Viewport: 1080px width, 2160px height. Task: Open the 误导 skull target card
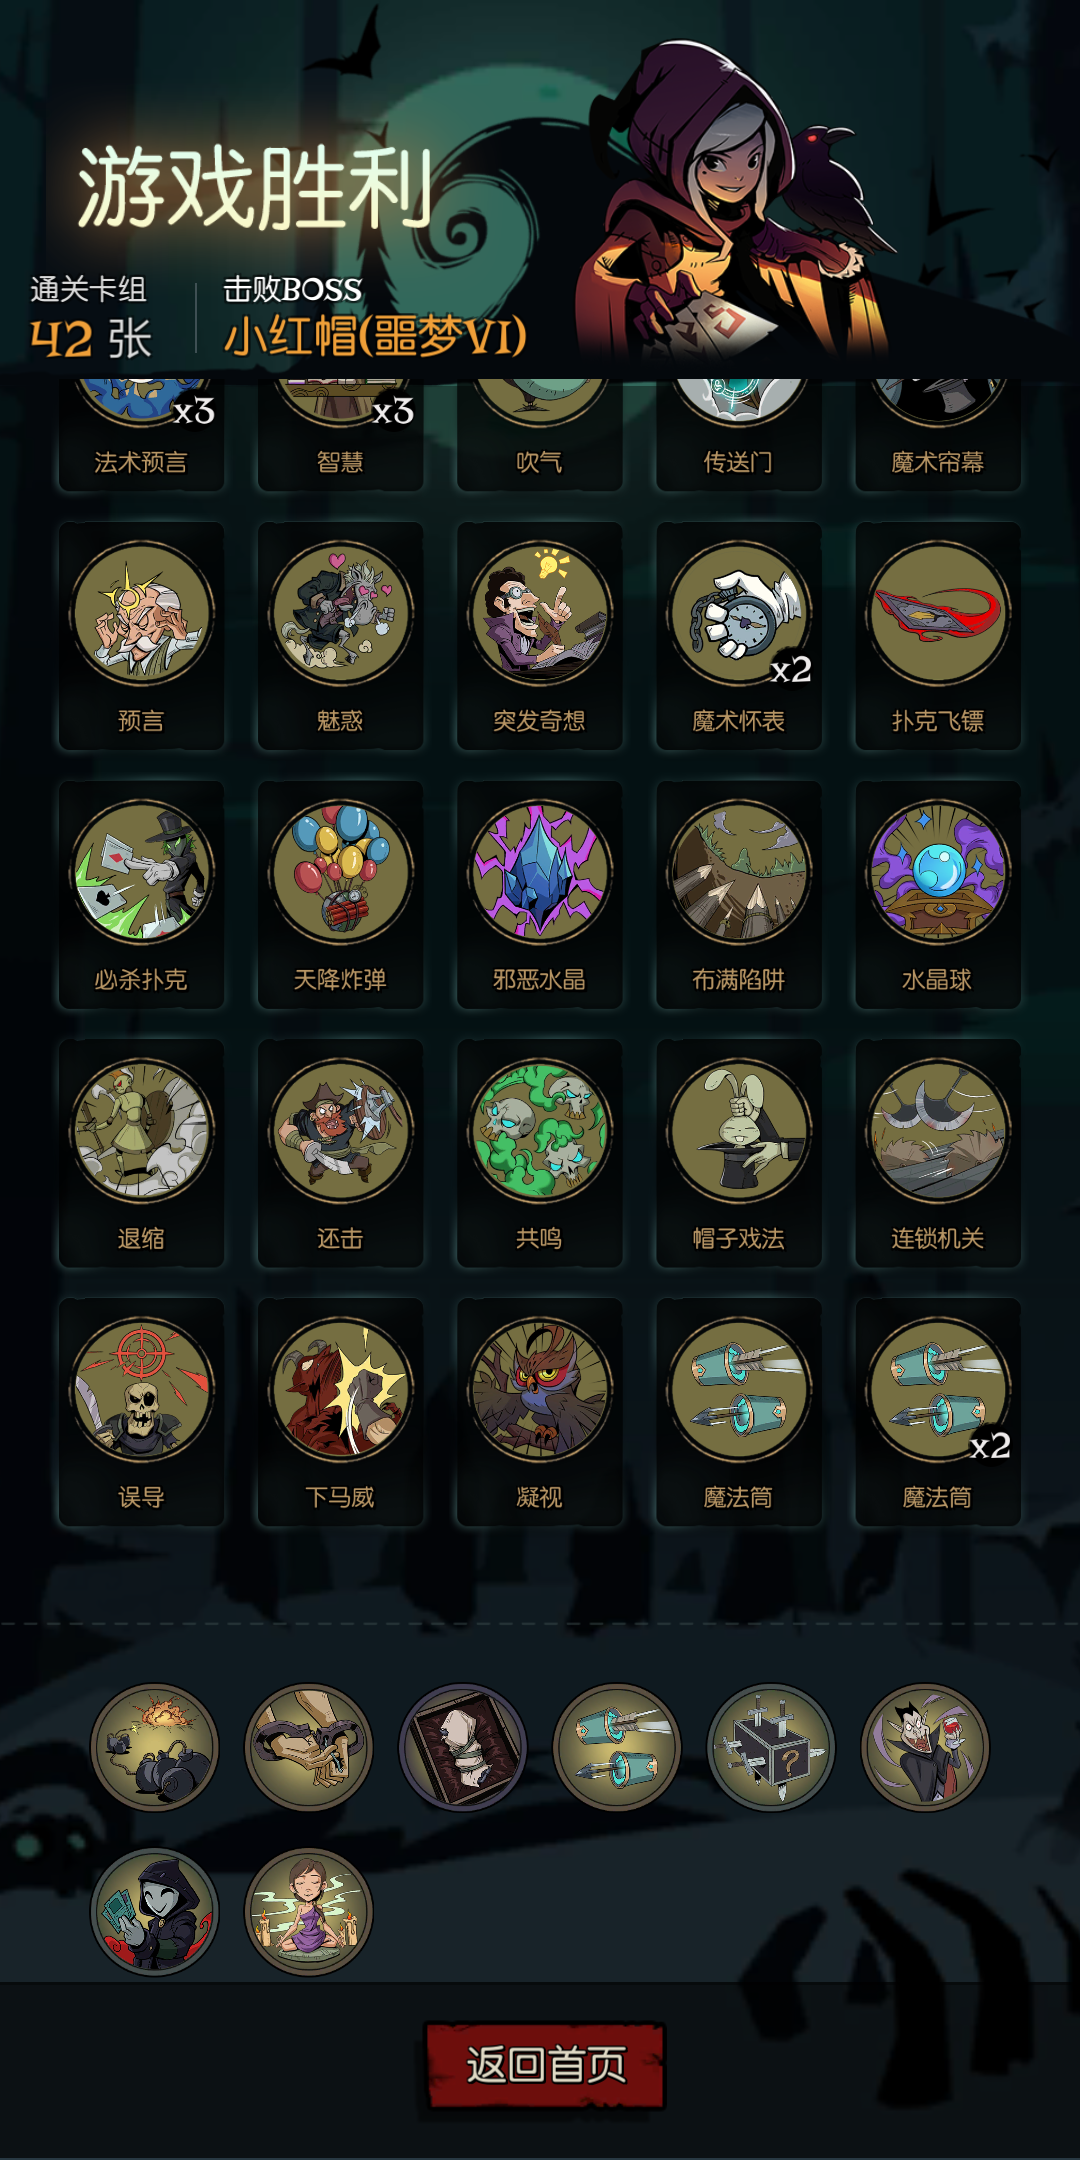click(x=141, y=1413)
